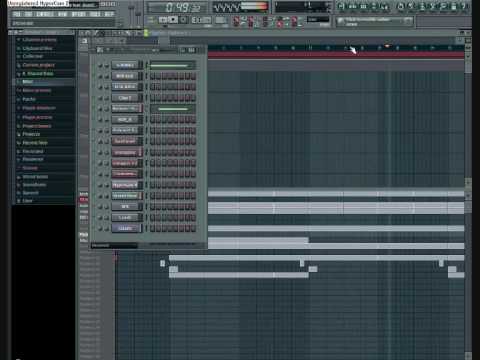Expand the Mixer presets browser folder
Image resolution: width=480 pixels, height=360 pixels.
37,90
